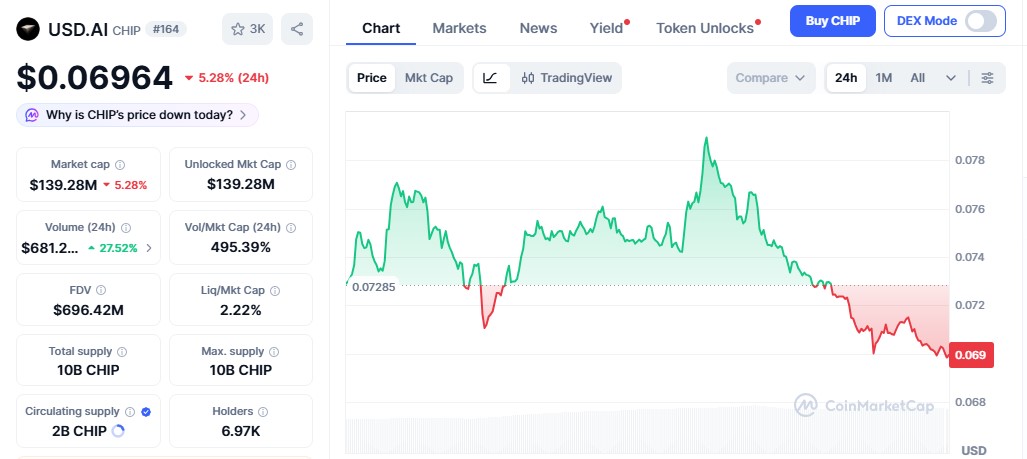Open Why is CHIP's price down today

pos(138,115)
